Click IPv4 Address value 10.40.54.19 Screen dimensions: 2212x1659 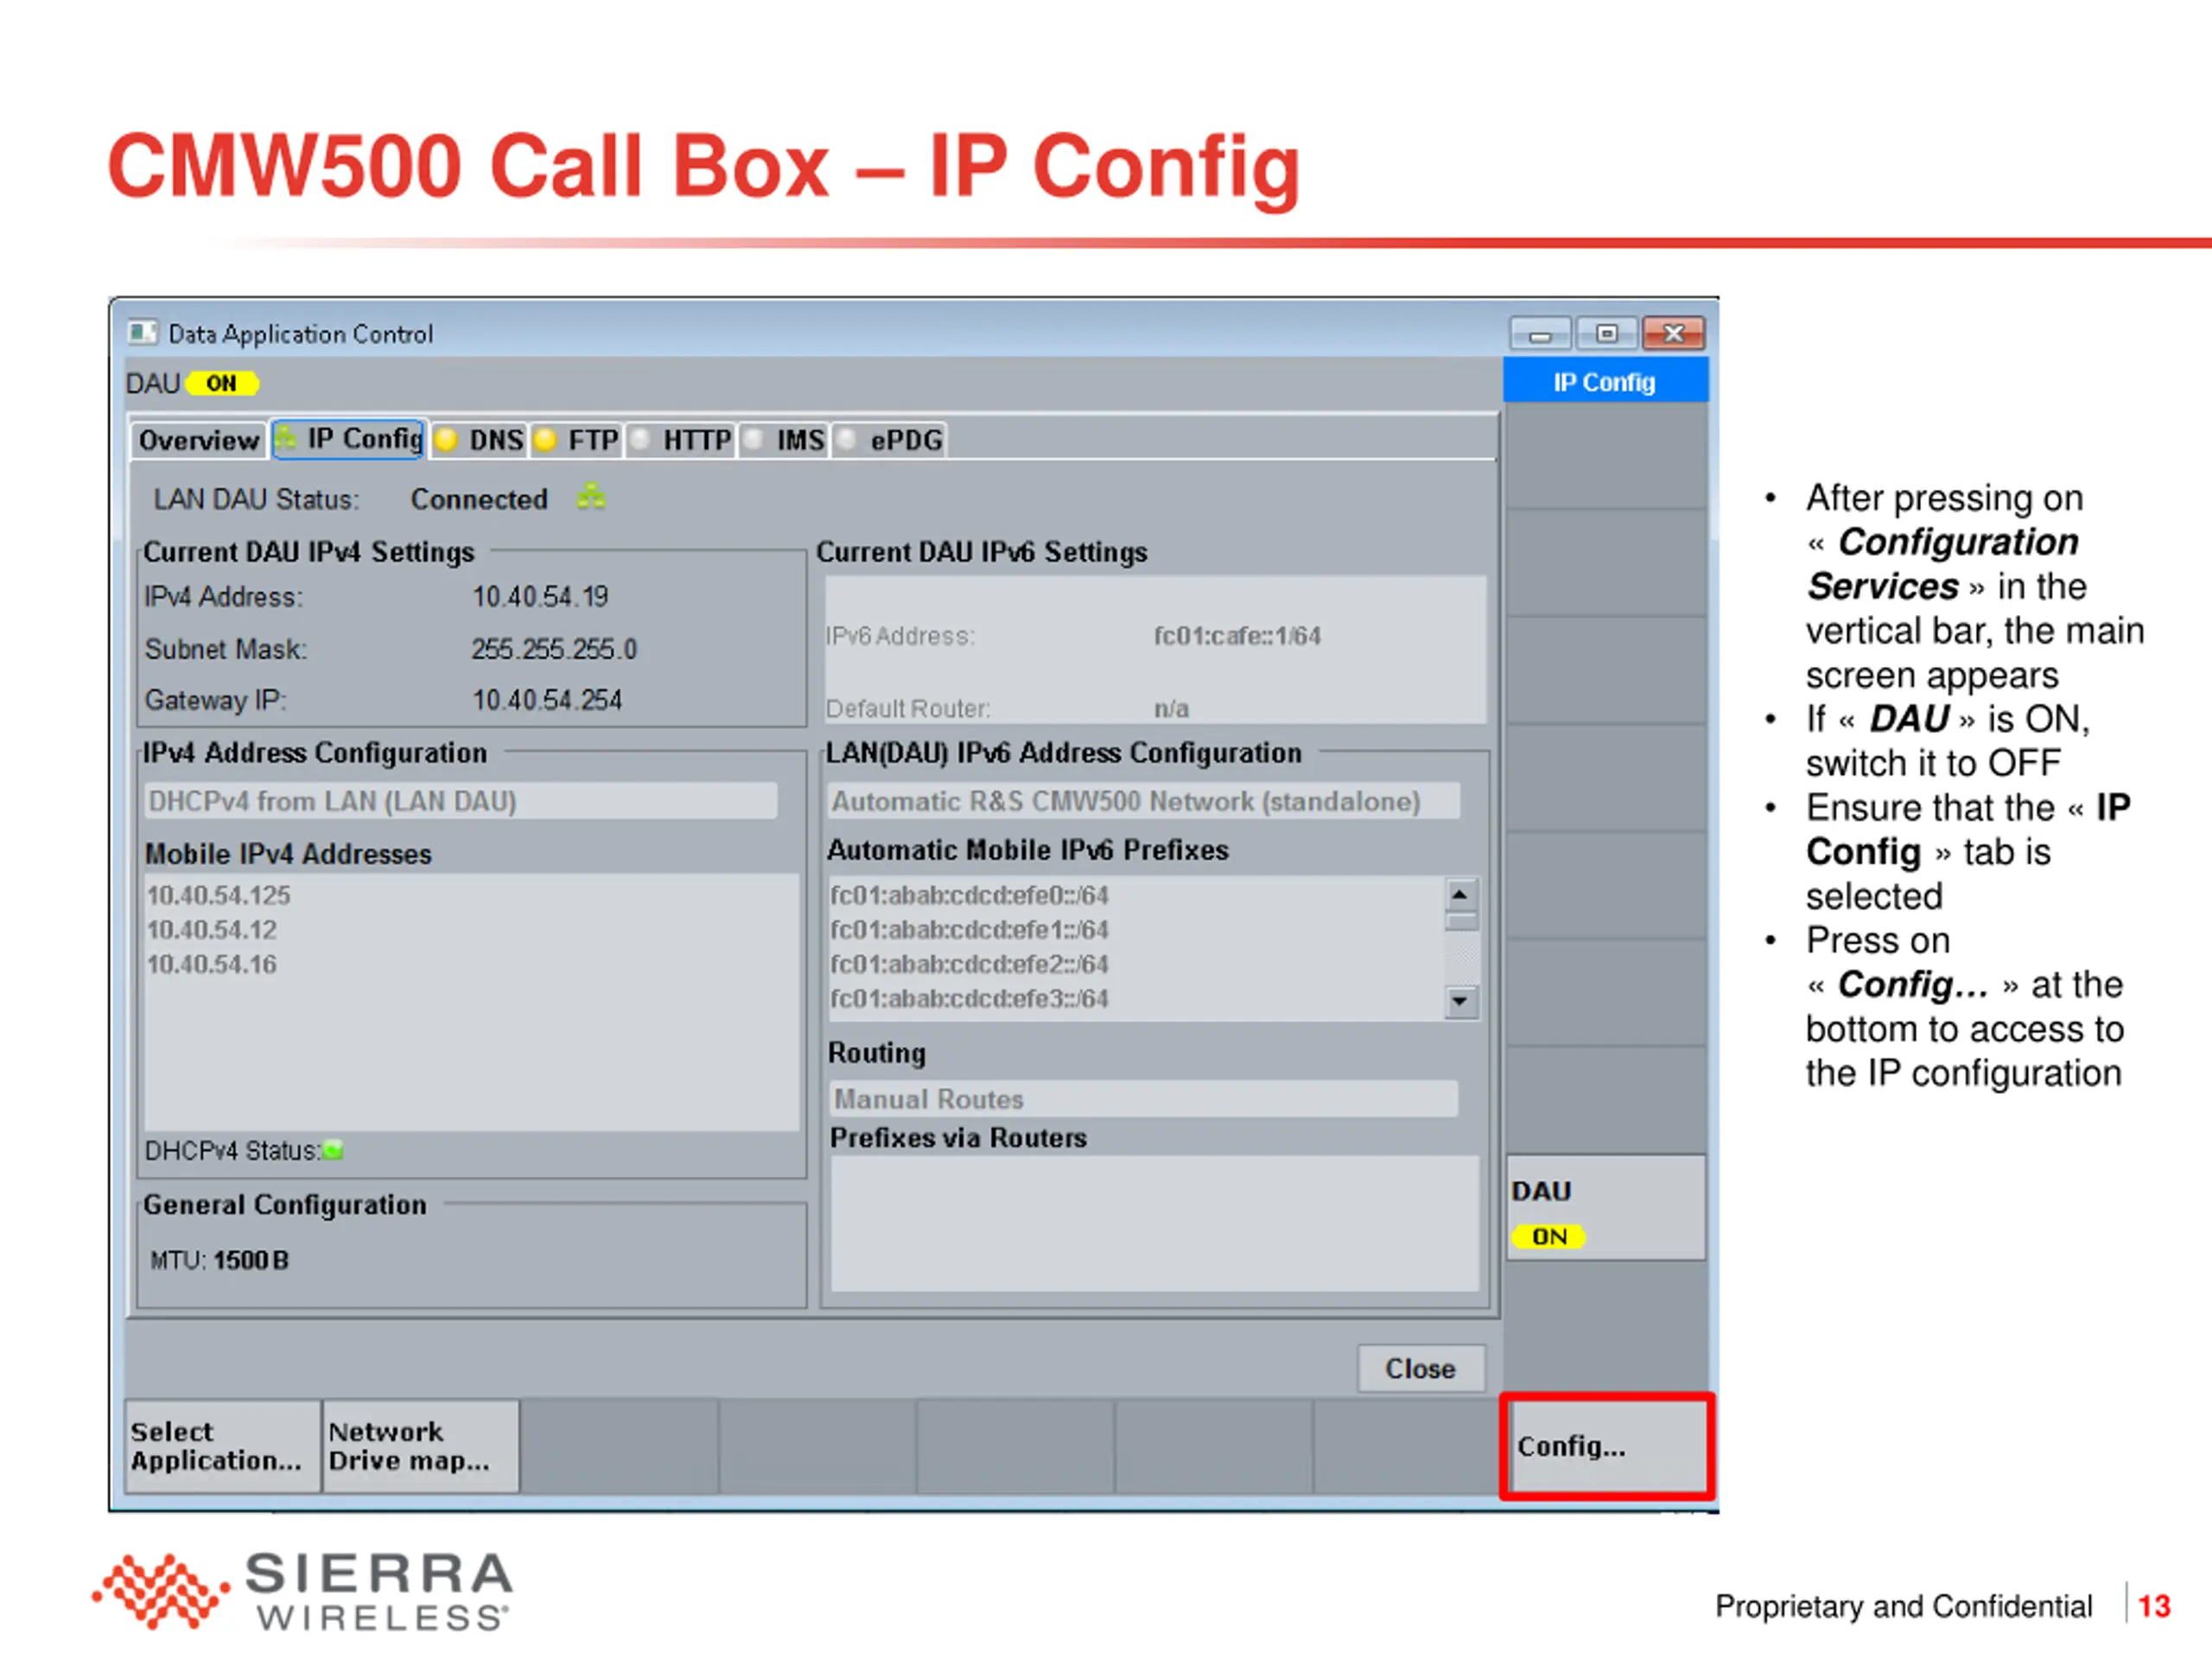point(540,597)
